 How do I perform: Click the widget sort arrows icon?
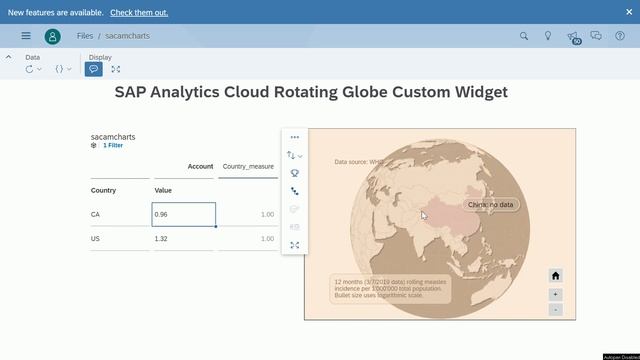(291, 155)
